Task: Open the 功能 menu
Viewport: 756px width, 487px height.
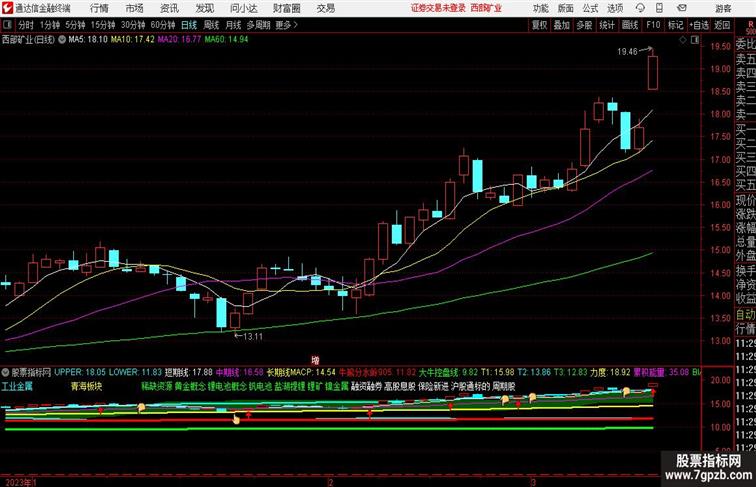Action: click(x=540, y=8)
